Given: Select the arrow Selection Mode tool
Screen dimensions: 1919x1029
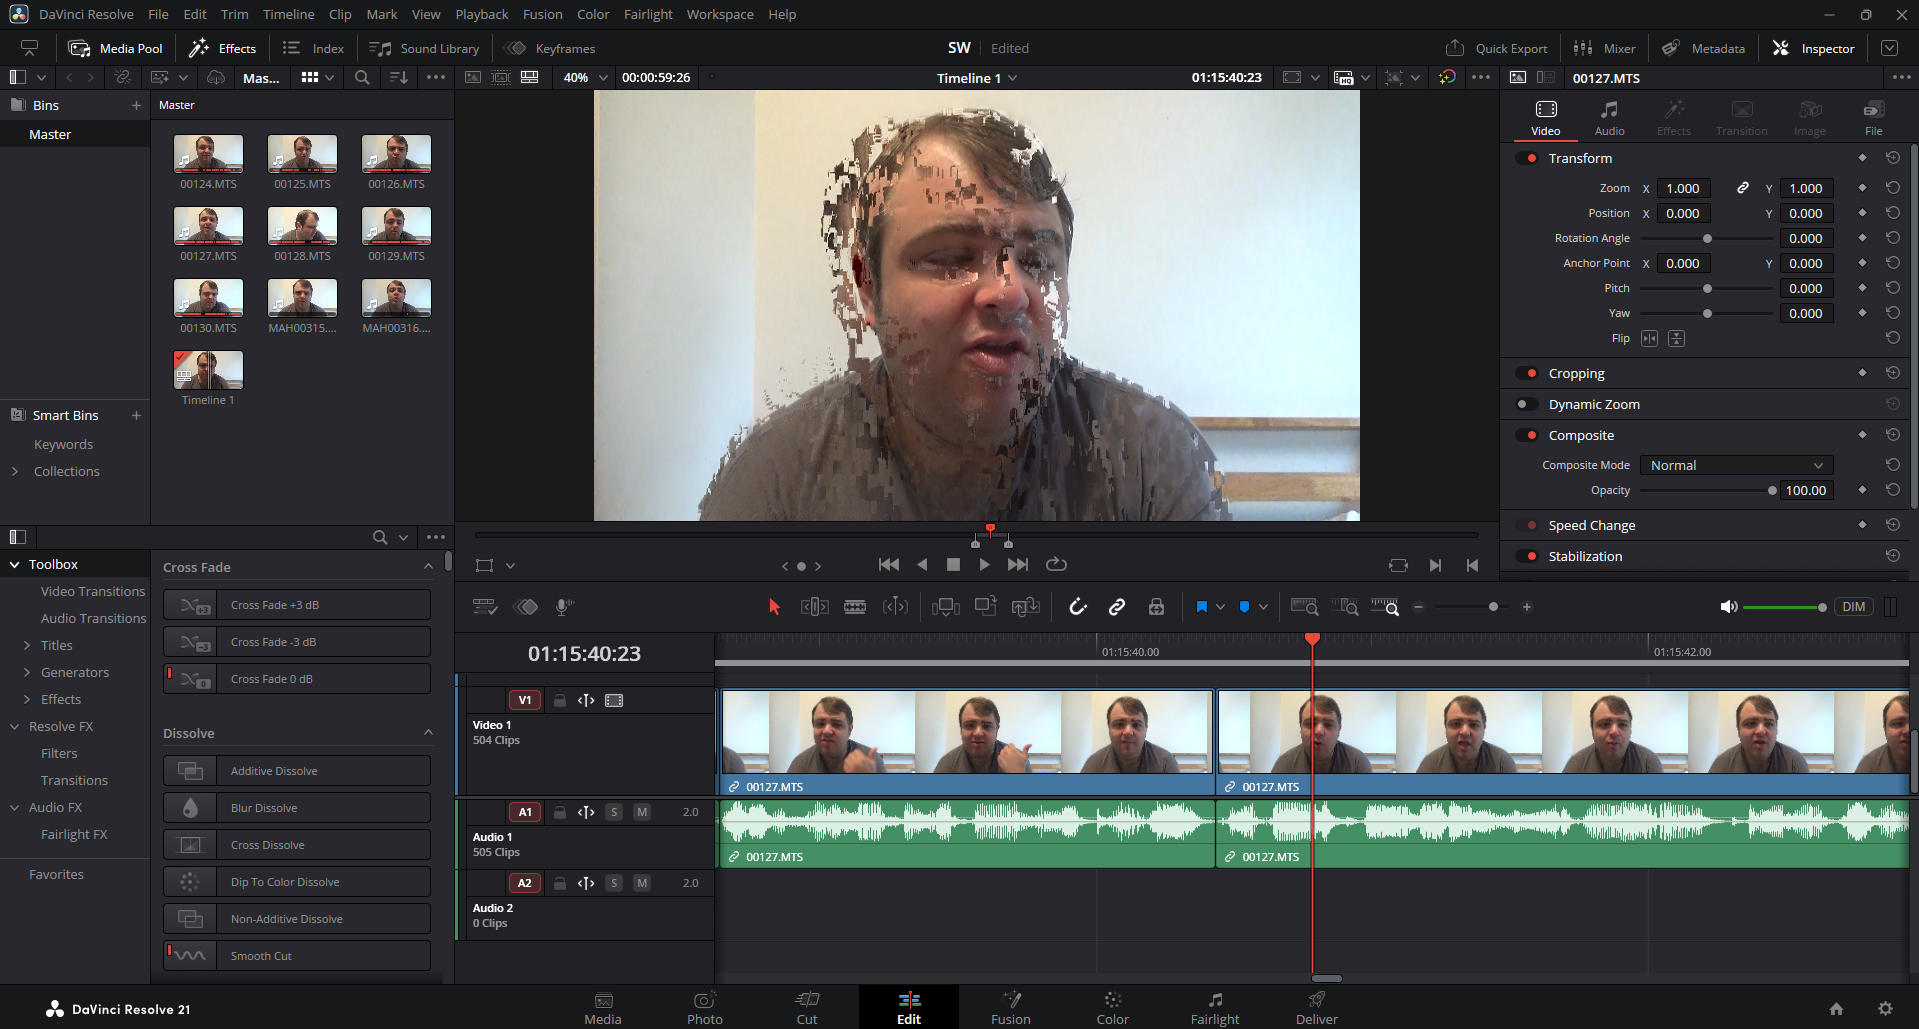Looking at the screenshot, I should click(x=774, y=606).
